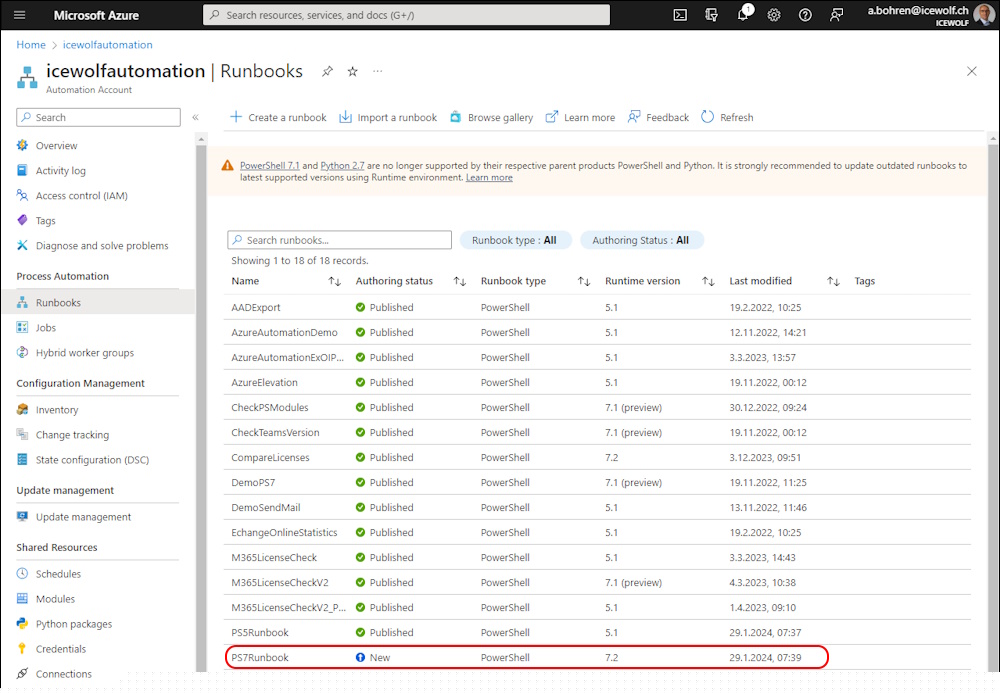Open the PS5Runbook runbook
The width and height of the screenshot is (1000, 694).
click(260, 633)
